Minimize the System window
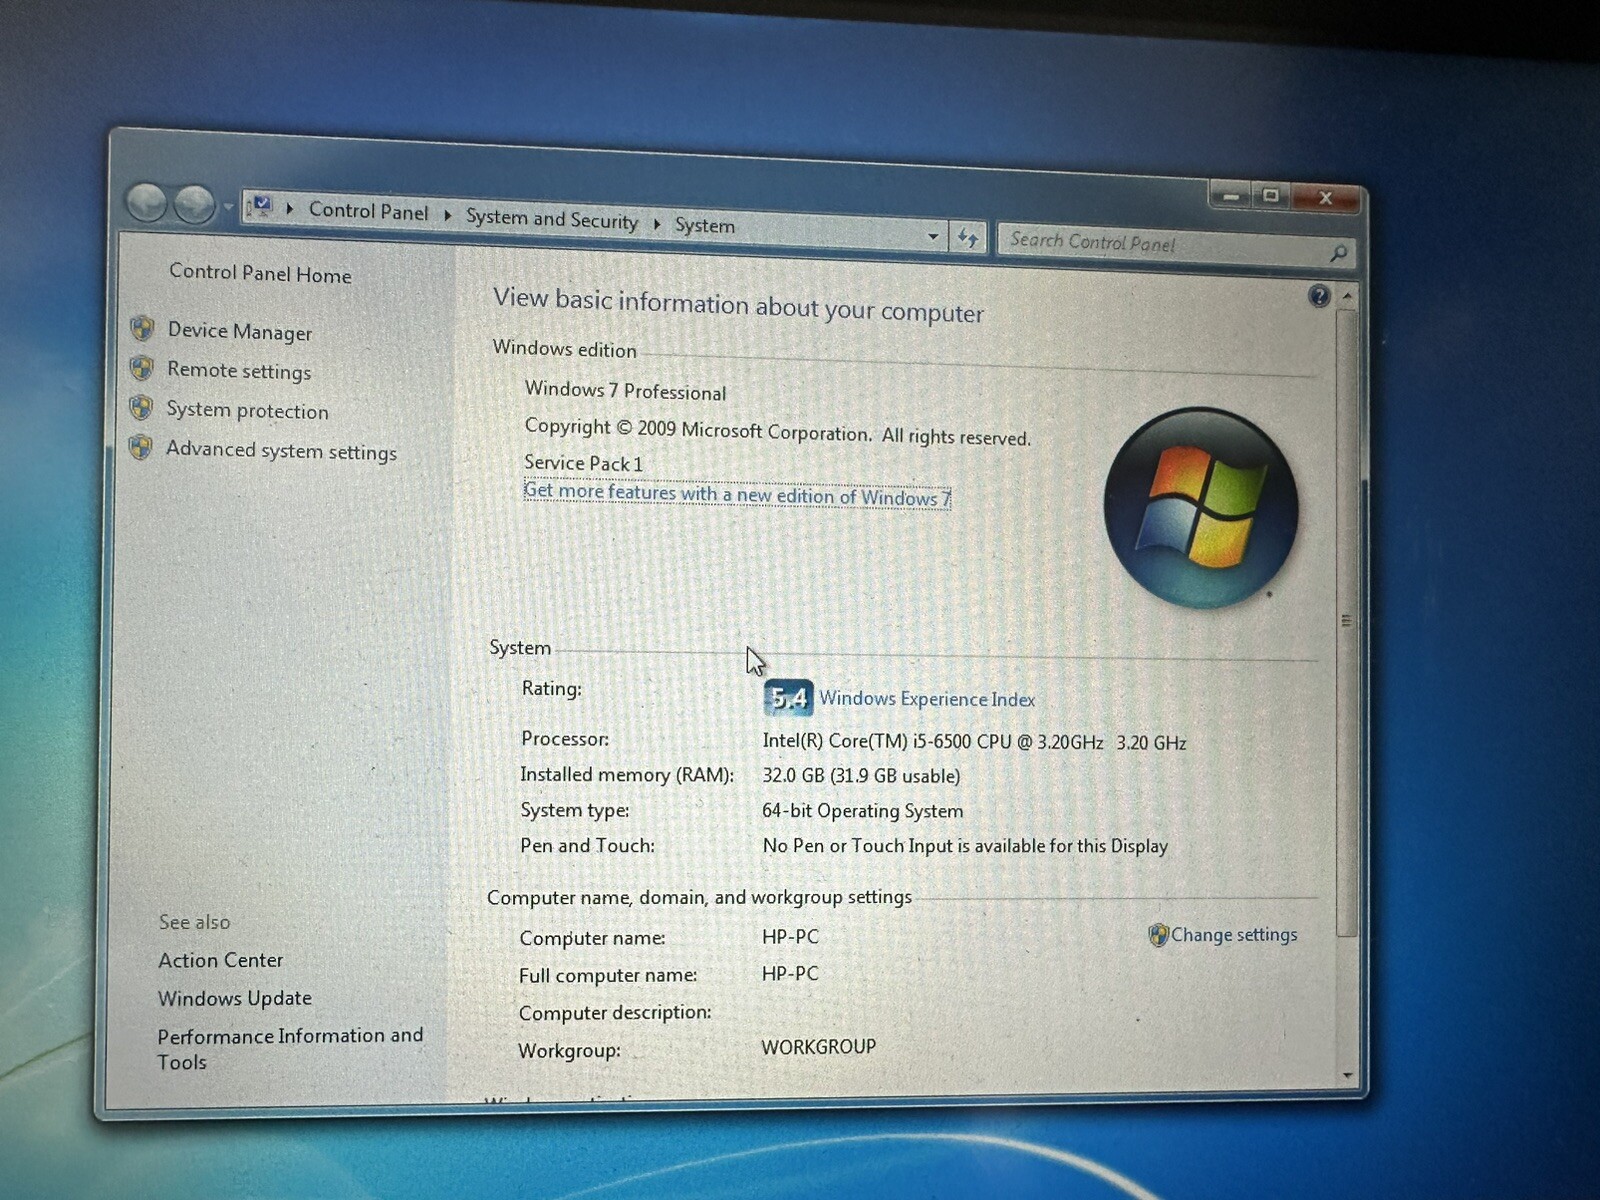Image resolution: width=1600 pixels, height=1200 pixels. (x=1231, y=196)
